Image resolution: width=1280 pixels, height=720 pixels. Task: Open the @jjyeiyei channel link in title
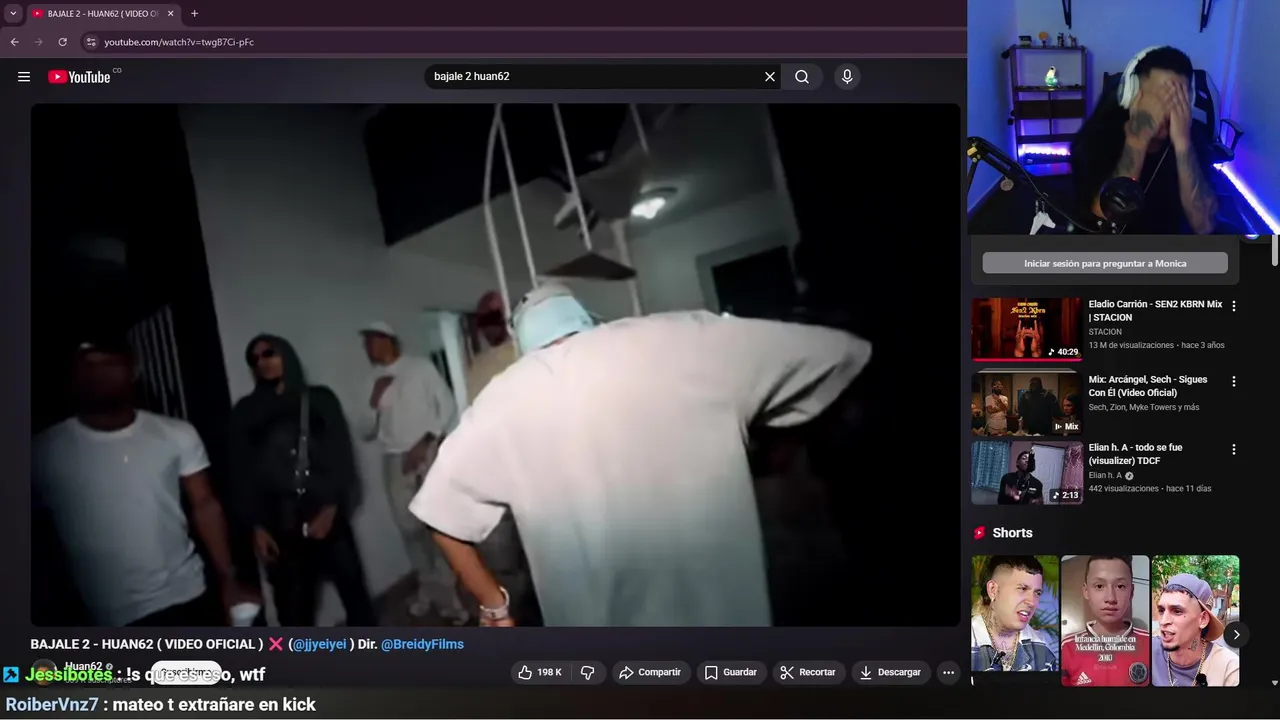[320, 644]
